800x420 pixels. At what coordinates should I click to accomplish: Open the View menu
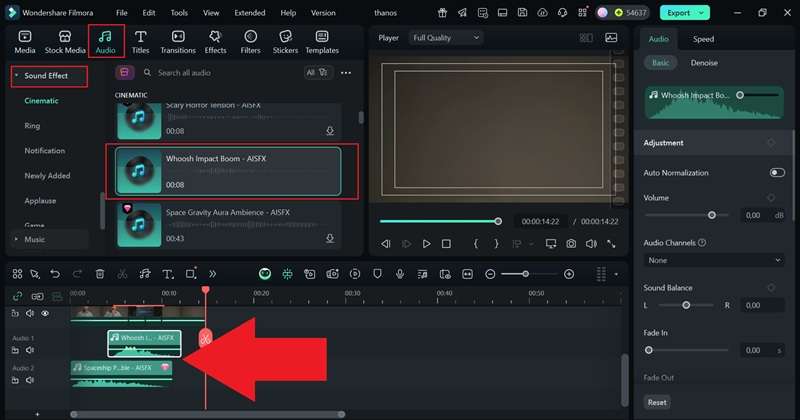(x=211, y=13)
